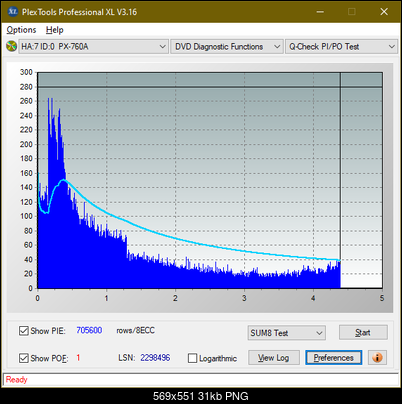This screenshot has width=402, height=404.
Task: Toggle the Show POF checkbox
Action: click(x=24, y=358)
